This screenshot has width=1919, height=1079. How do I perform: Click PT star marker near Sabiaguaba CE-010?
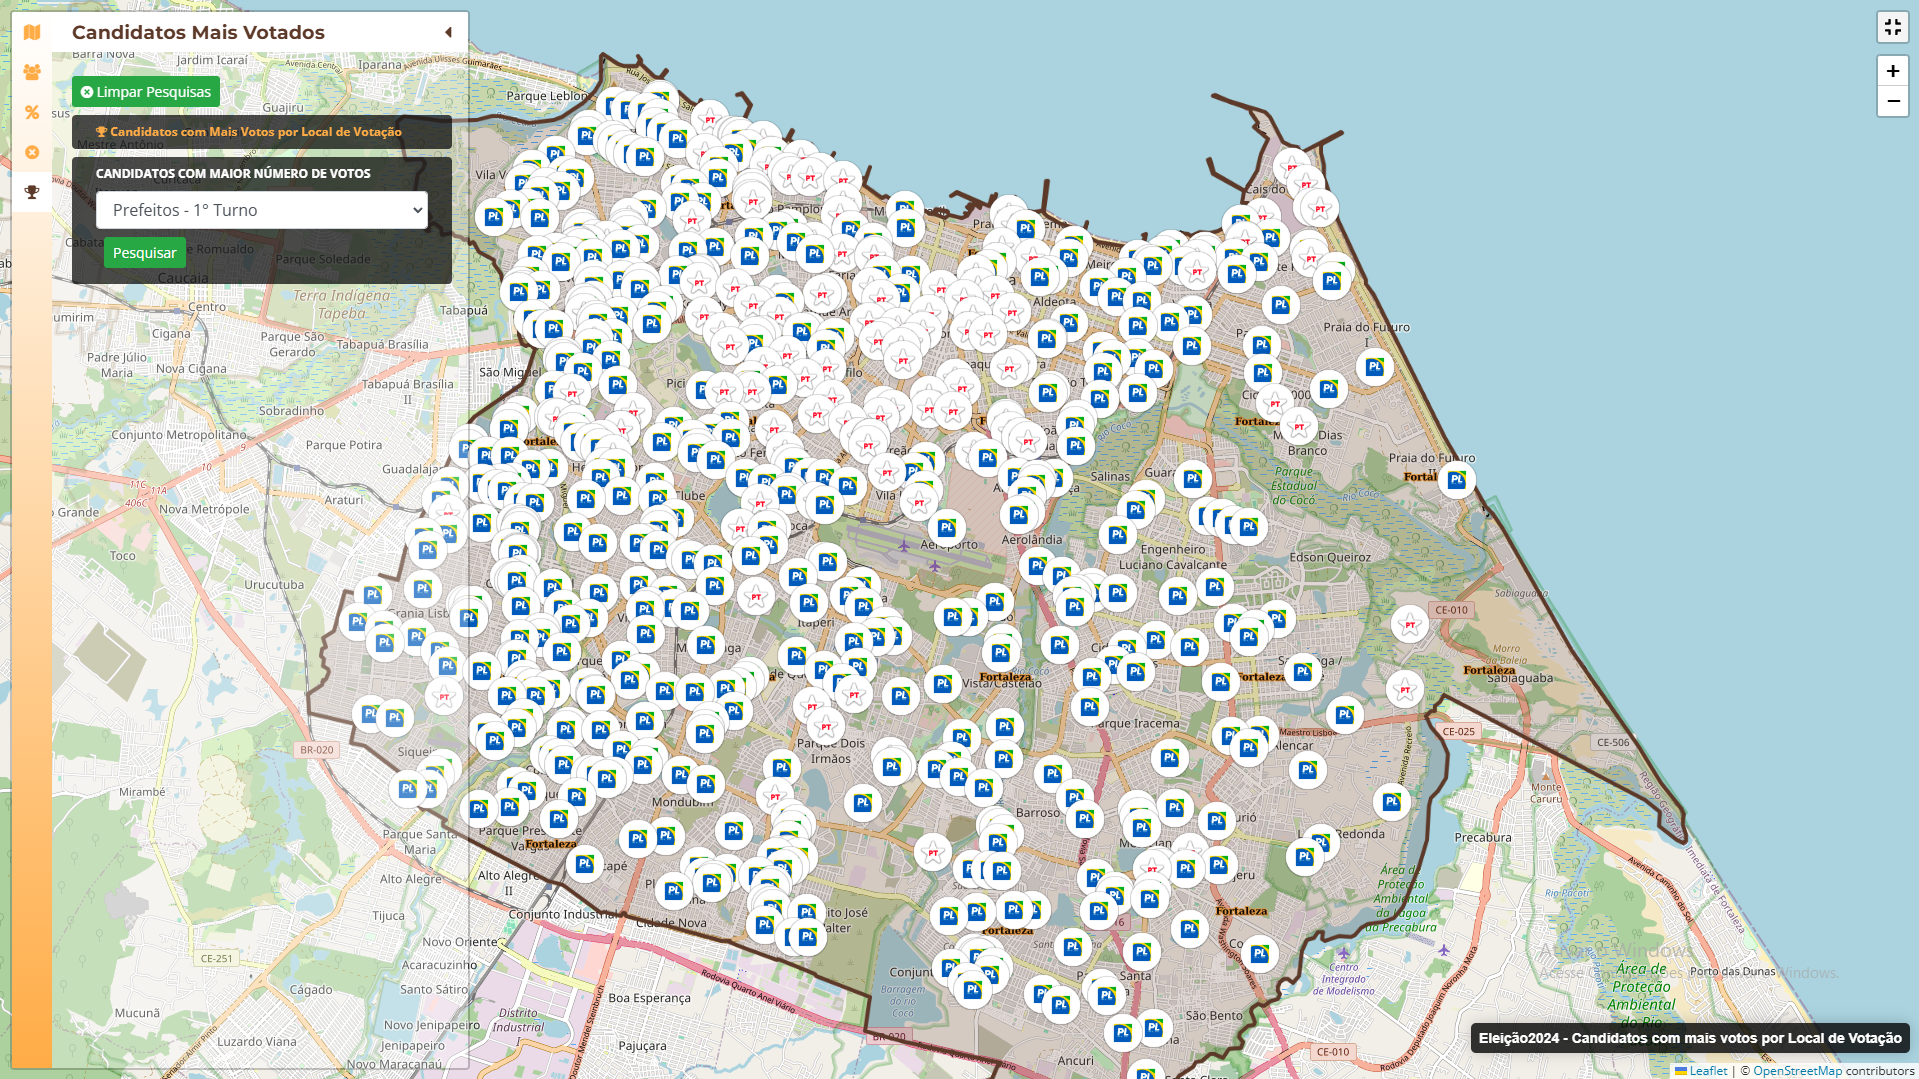1410,625
